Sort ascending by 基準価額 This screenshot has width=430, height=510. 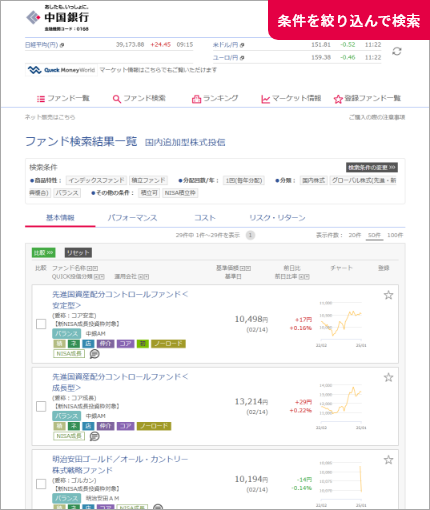pos(243,268)
